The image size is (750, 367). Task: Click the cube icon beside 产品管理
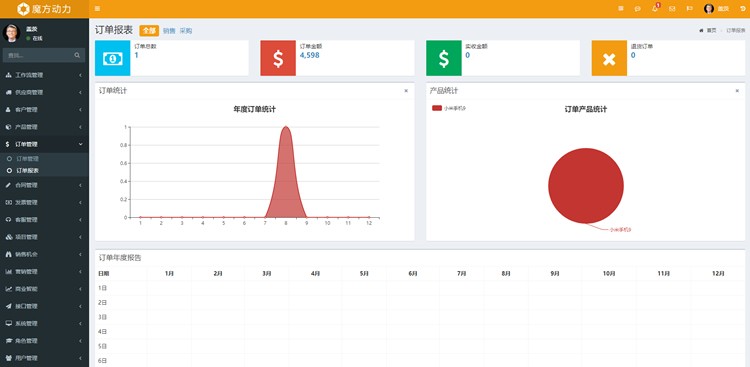coord(8,127)
